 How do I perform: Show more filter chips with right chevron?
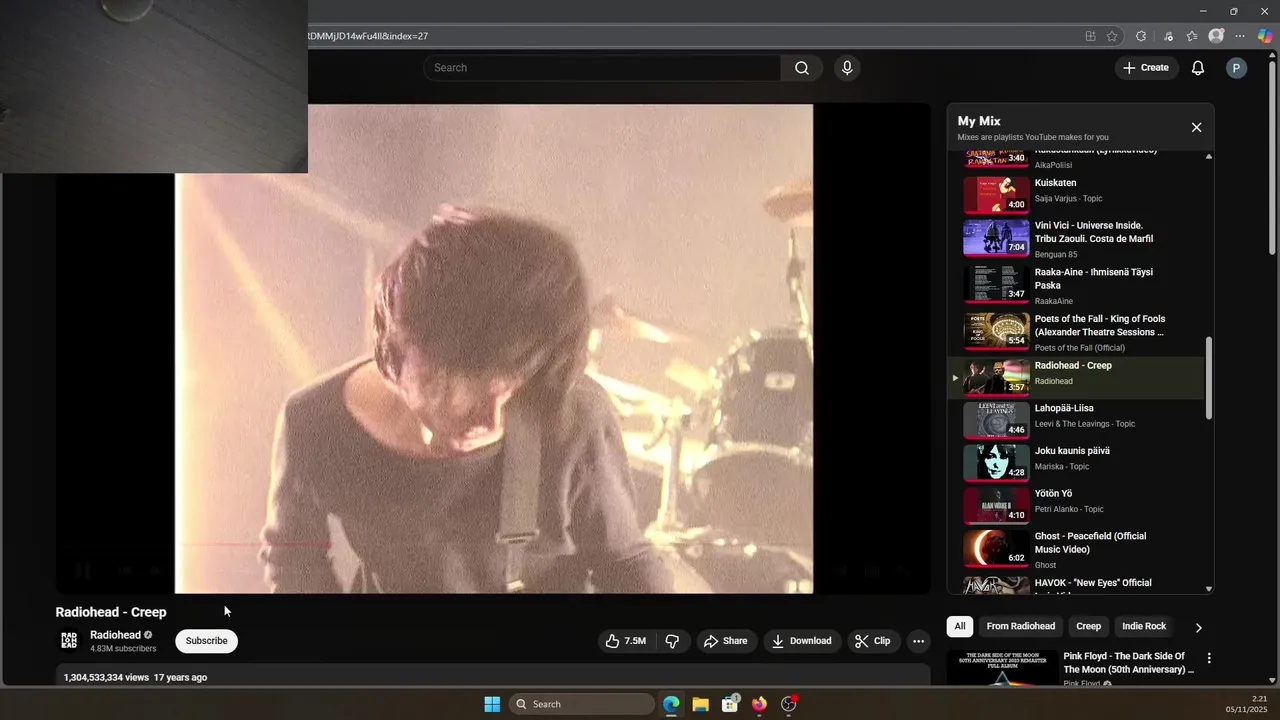(1198, 627)
